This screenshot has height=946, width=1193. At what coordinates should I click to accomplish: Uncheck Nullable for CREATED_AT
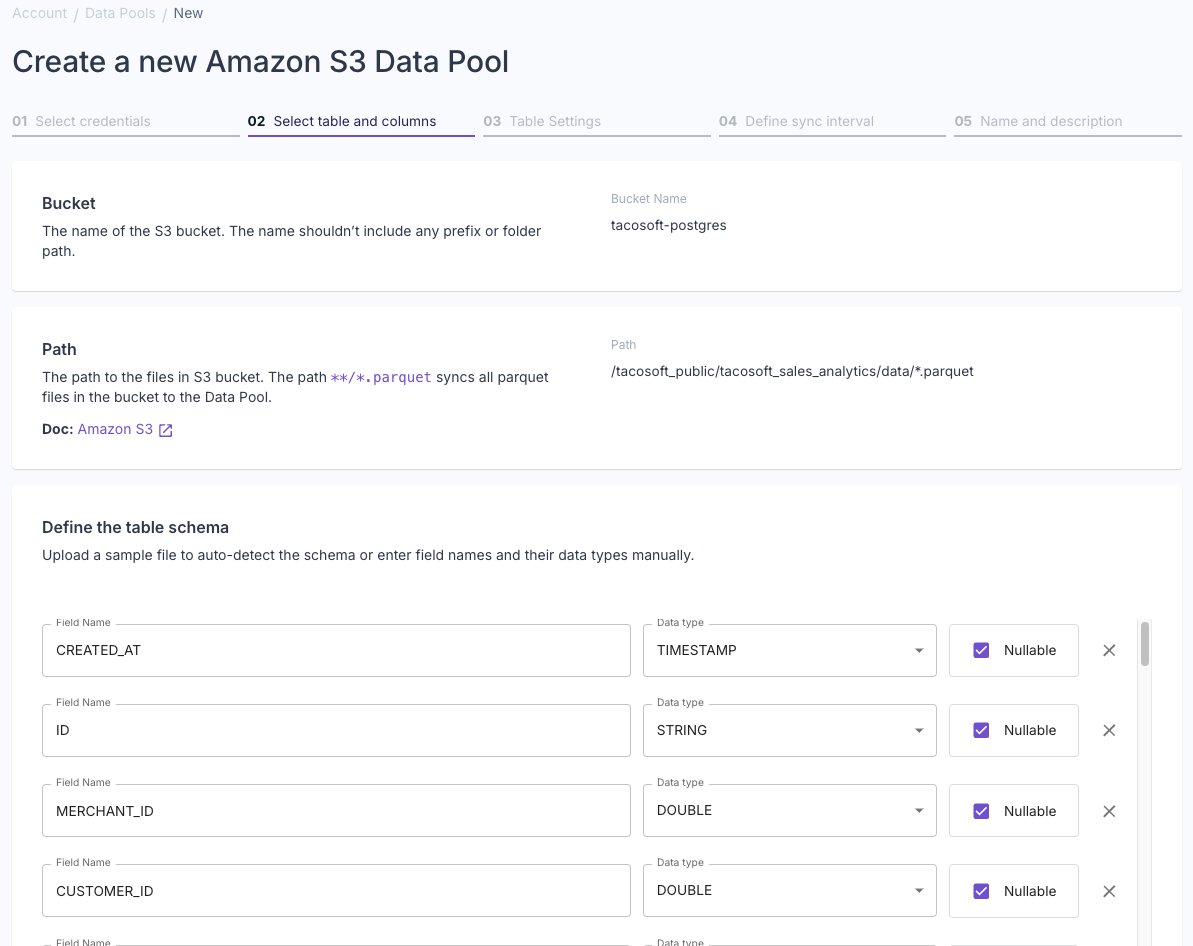(x=981, y=650)
